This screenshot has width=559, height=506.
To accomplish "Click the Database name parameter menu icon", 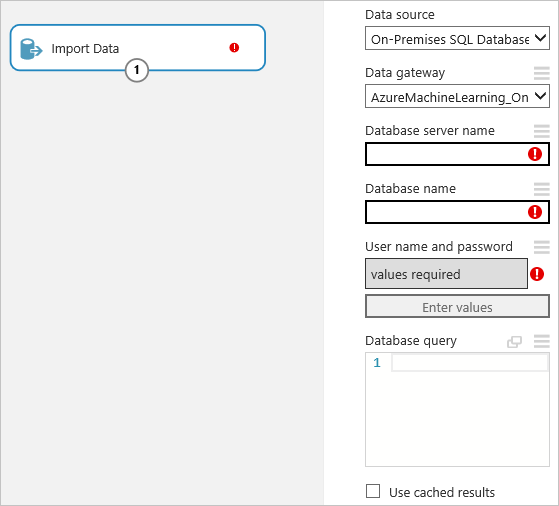I will [x=541, y=189].
